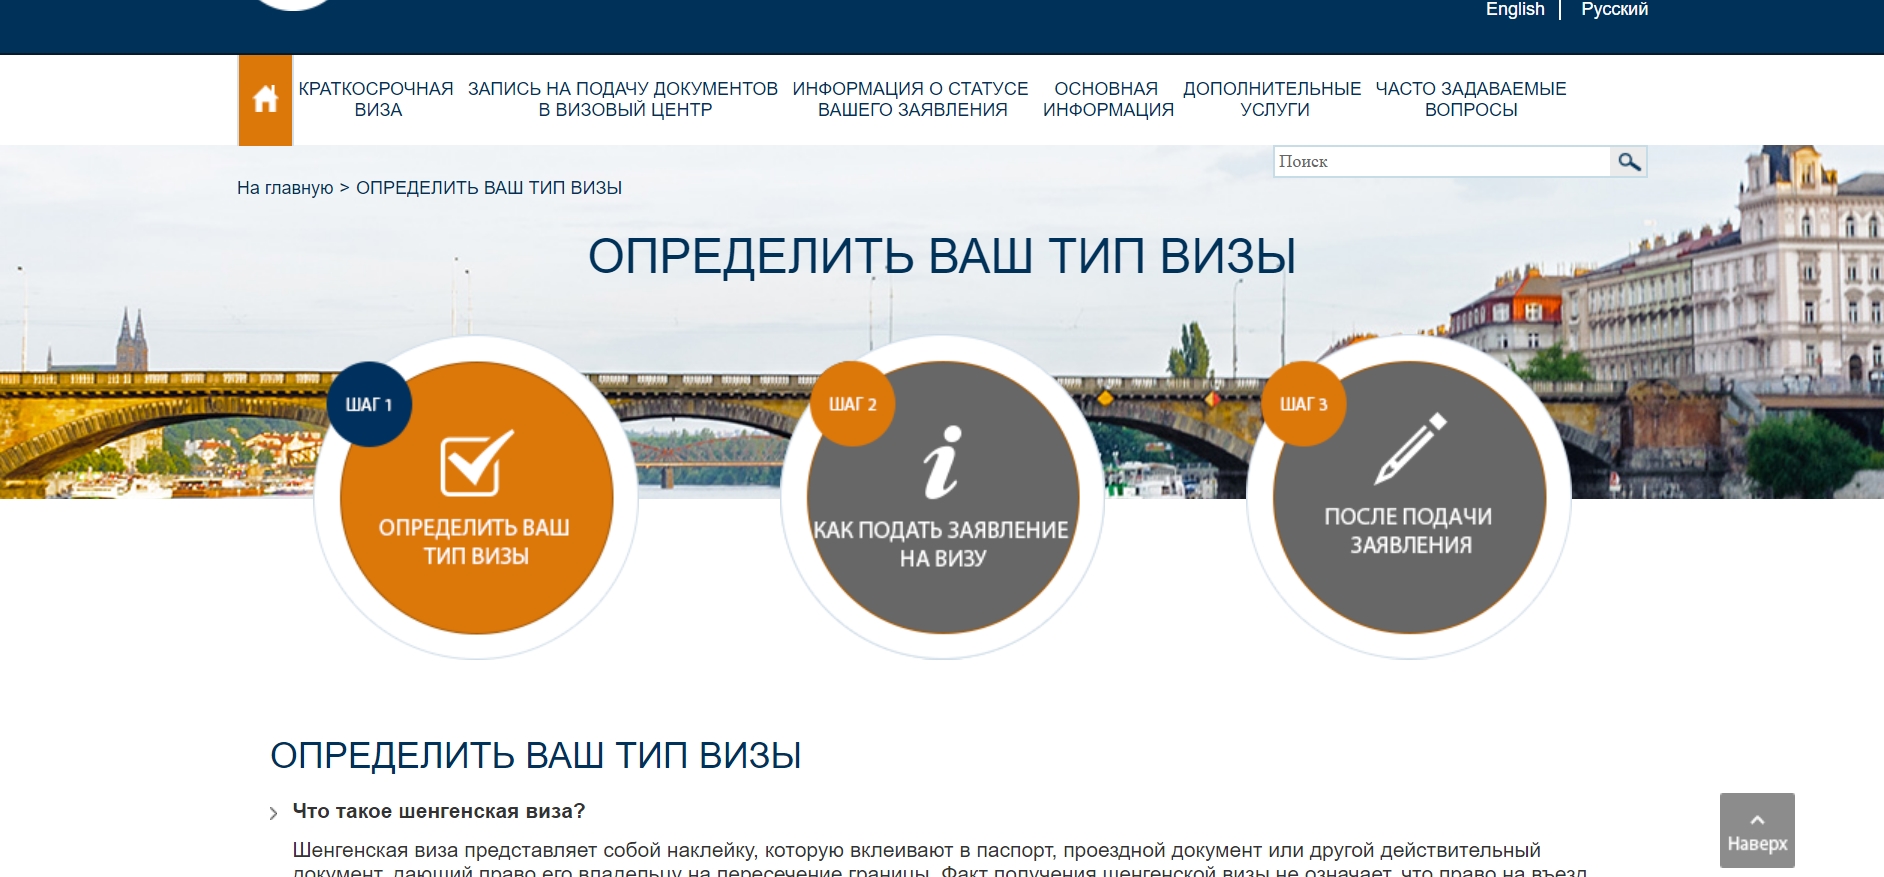This screenshot has height=877, width=1884.
Task: Expand the arrow beside Что такое шенгенская виза
Action: point(273,813)
